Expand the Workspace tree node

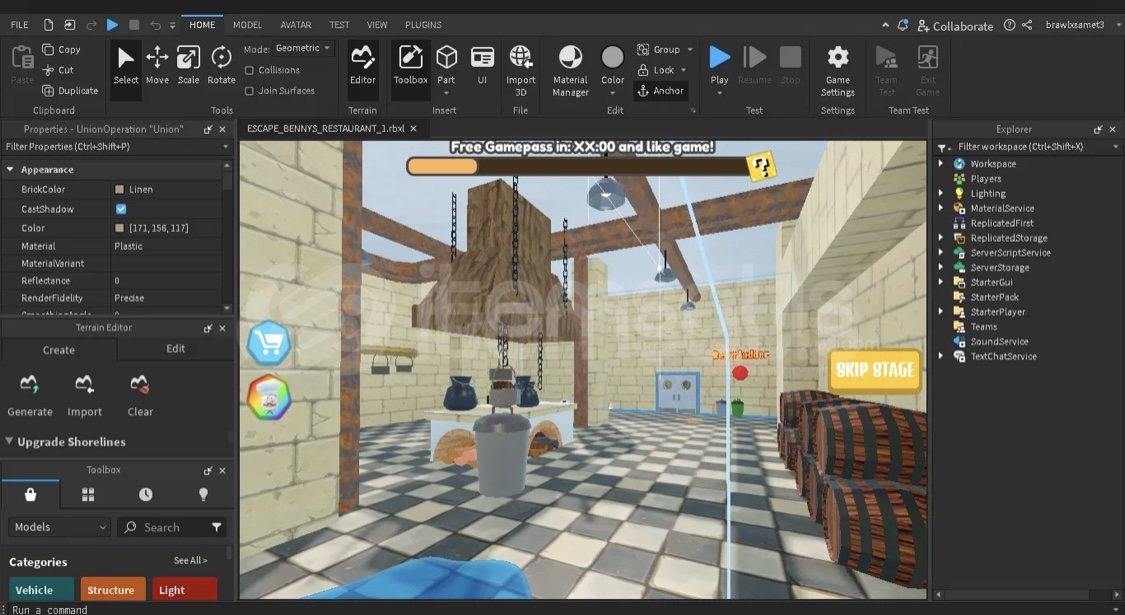(x=941, y=164)
